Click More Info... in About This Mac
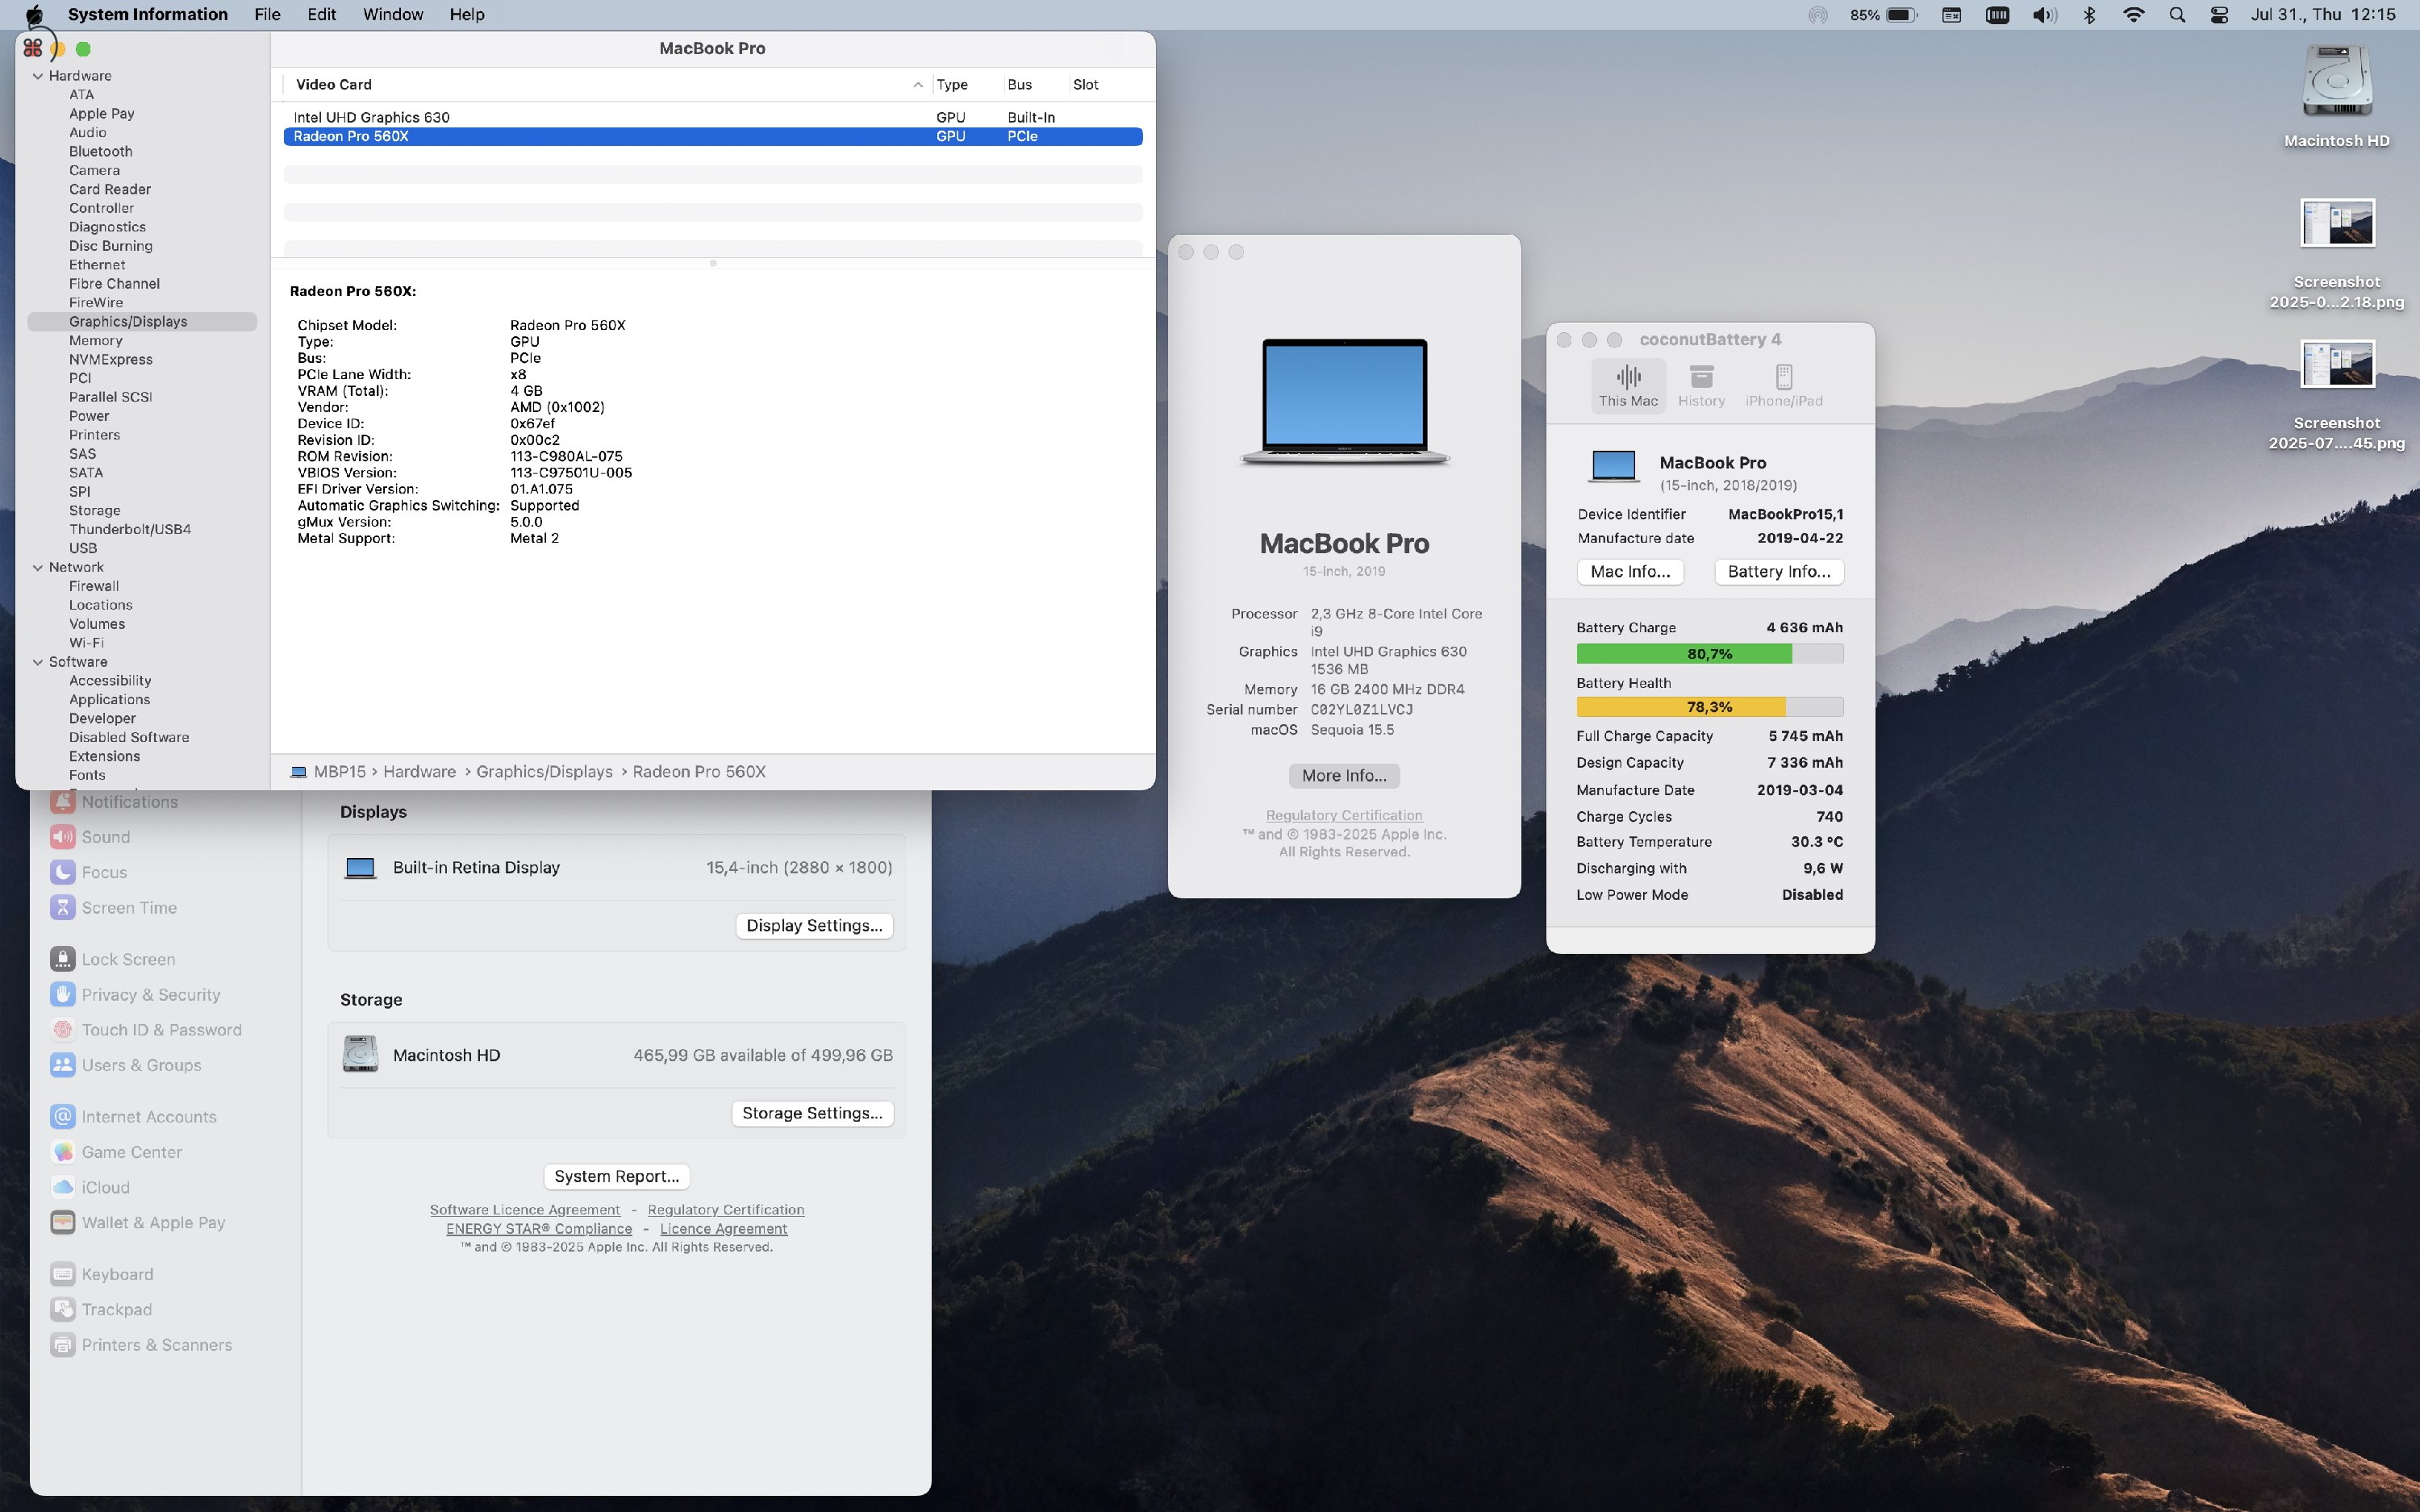This screenshot has width=2420, height=1512. pos(1344,776)
